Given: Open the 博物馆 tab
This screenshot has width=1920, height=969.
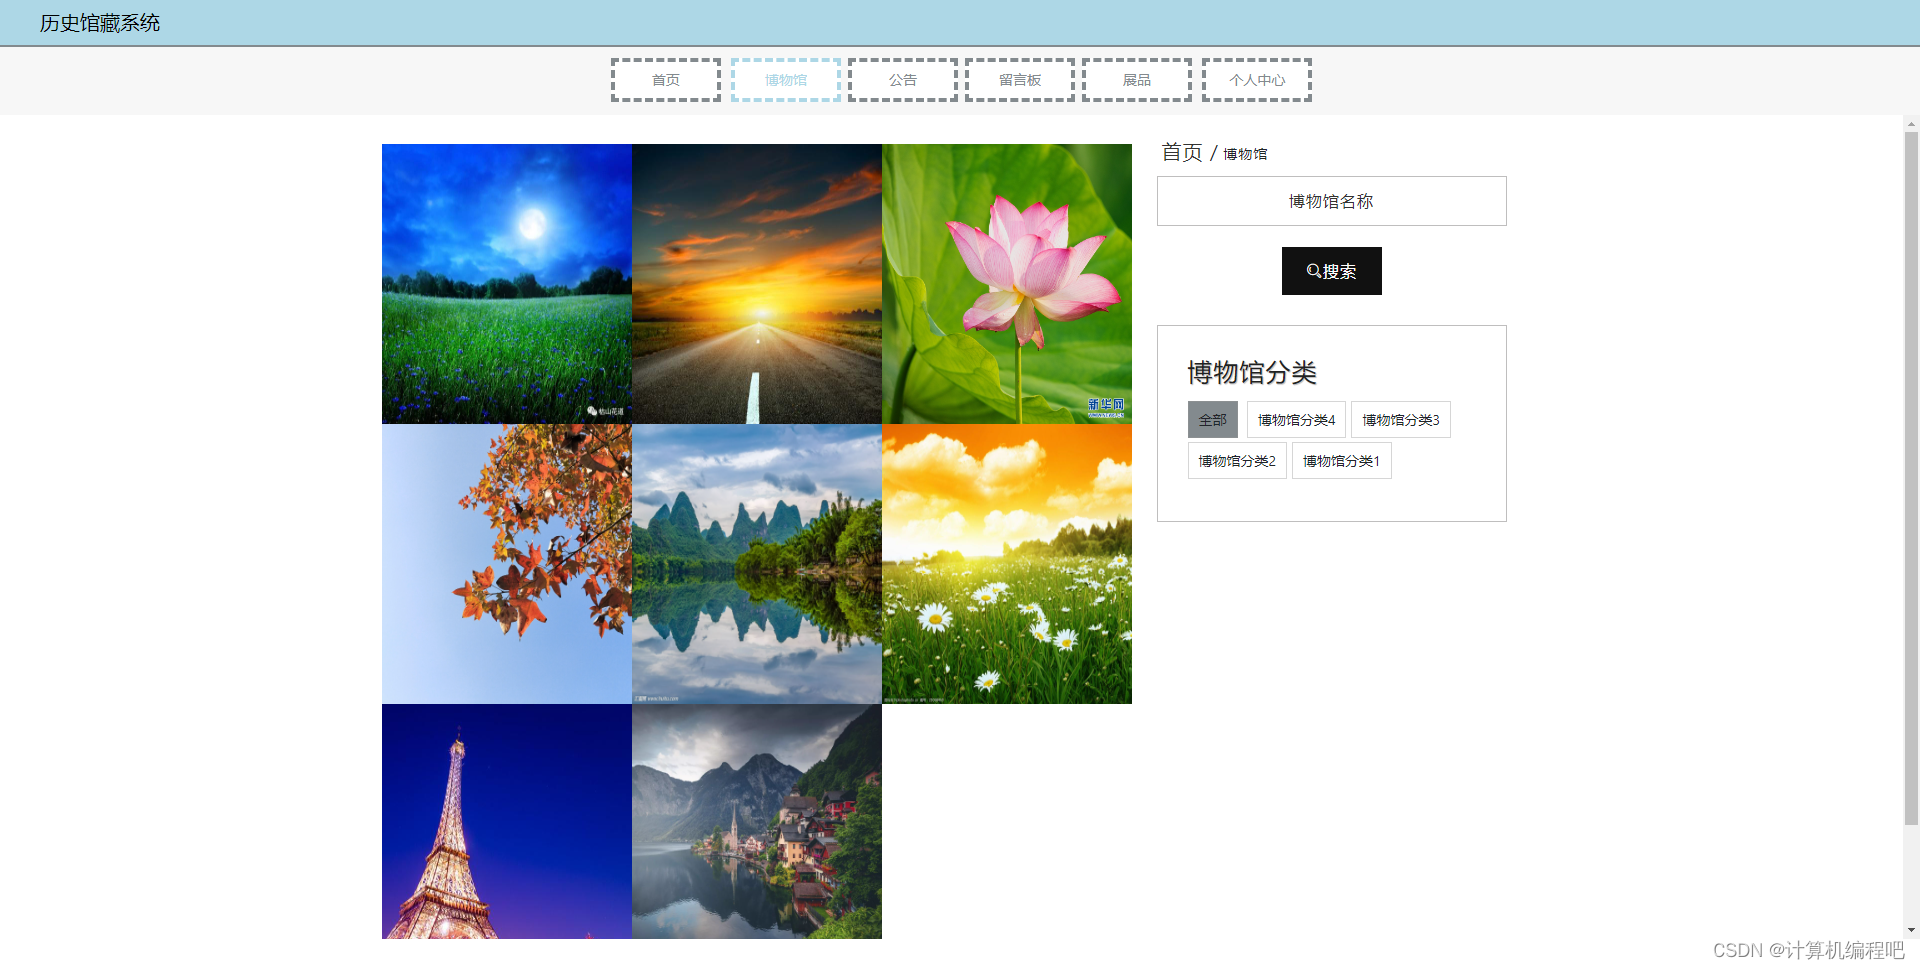Looking at the screenshot, I should [x=785, y=80].
